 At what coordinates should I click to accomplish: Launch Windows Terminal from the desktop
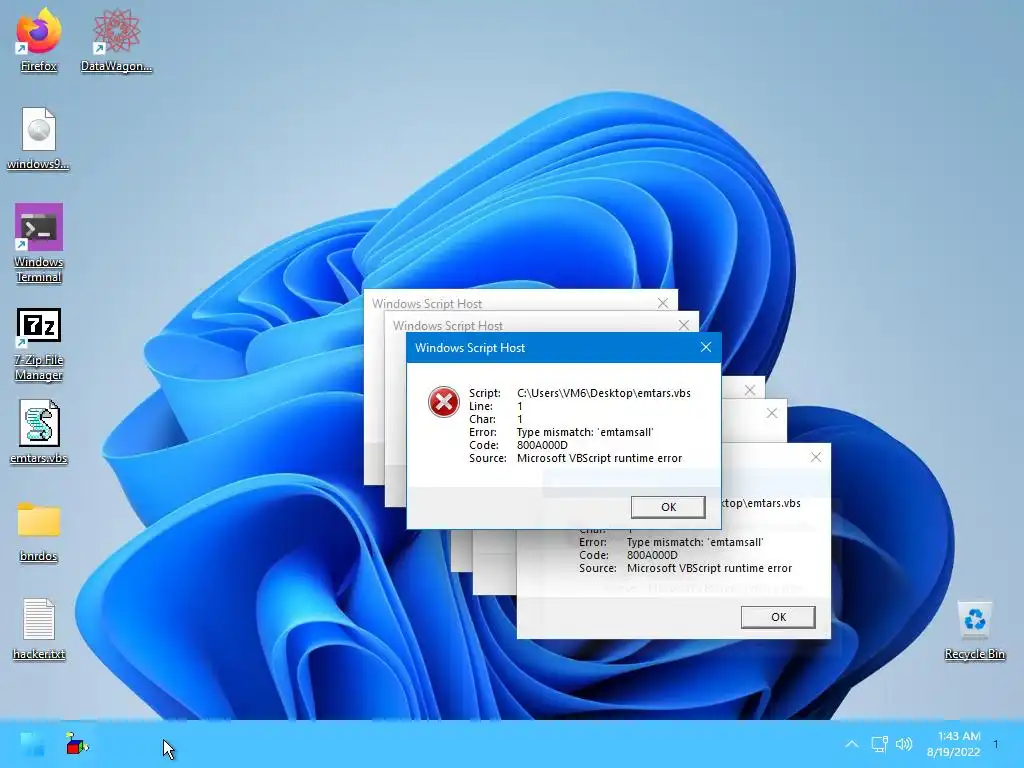[39, 243]
